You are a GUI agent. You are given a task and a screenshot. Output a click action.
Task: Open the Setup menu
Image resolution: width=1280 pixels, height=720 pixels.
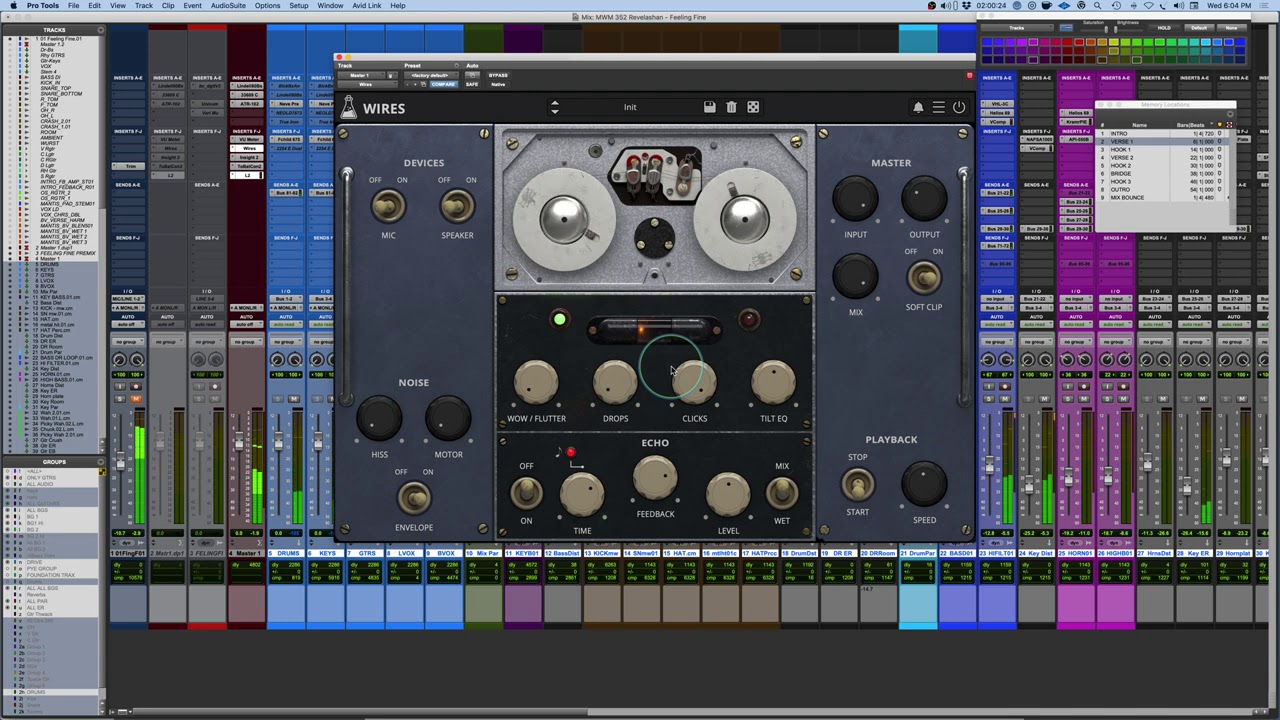[298, 5]
